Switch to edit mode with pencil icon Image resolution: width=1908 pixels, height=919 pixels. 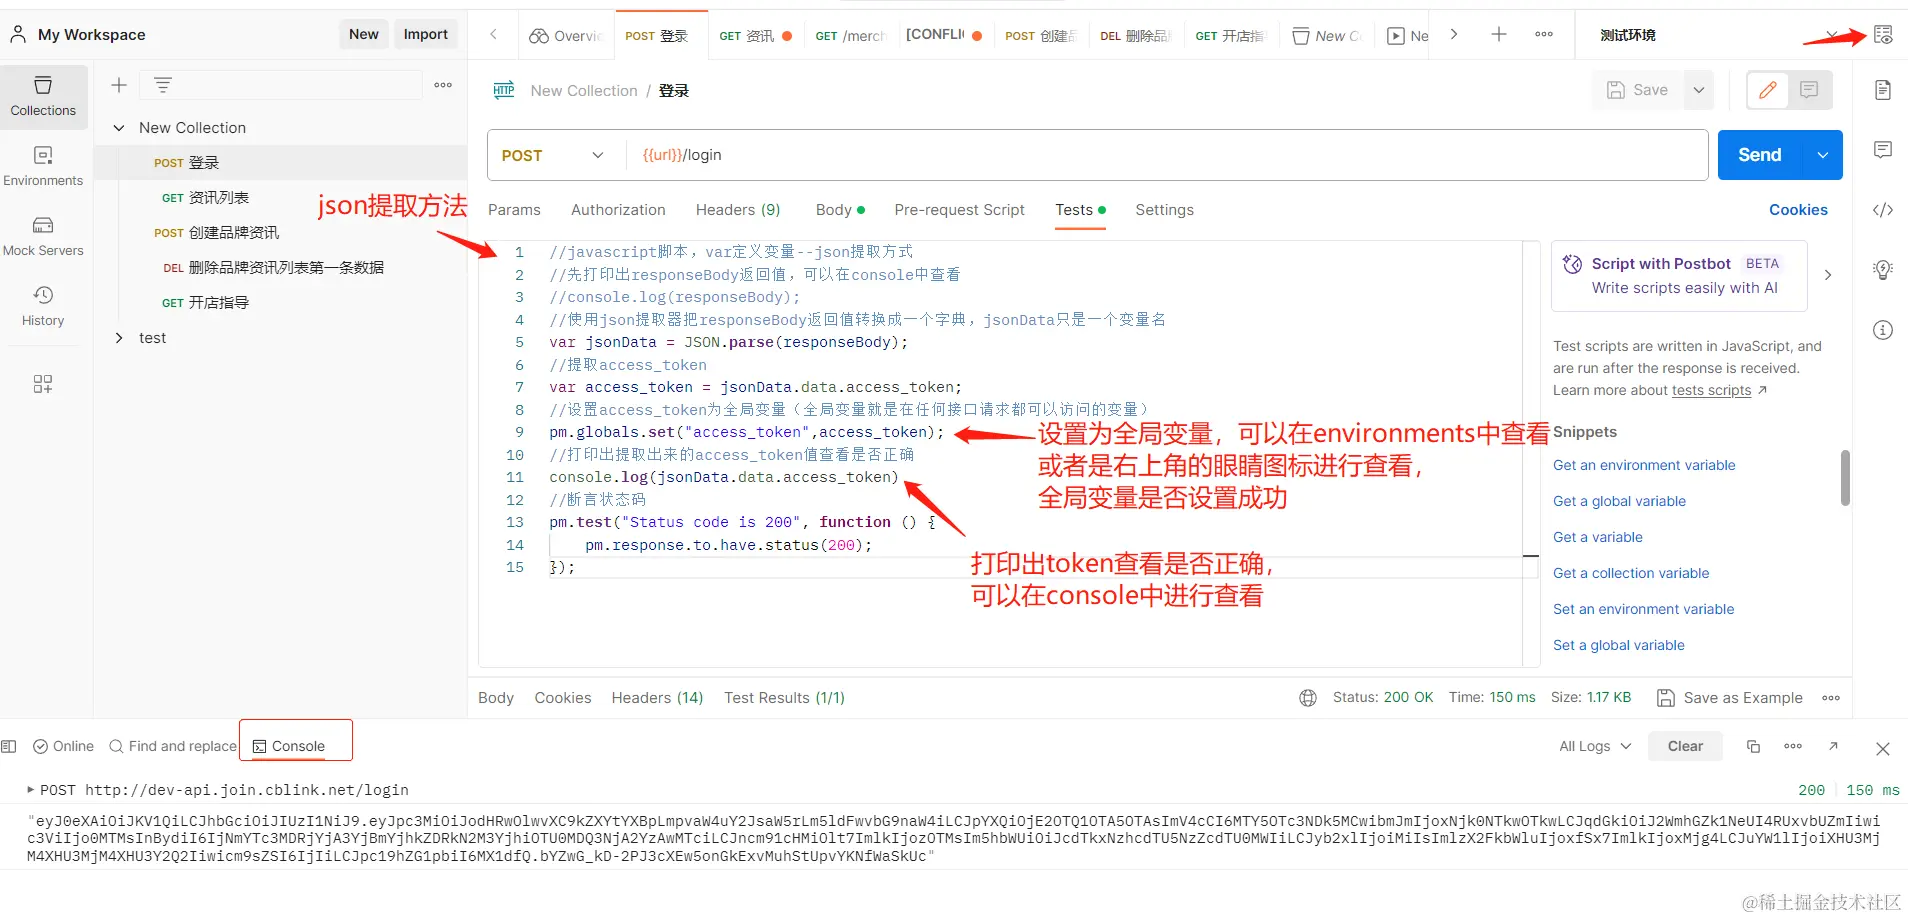(x=1768, y=90)
